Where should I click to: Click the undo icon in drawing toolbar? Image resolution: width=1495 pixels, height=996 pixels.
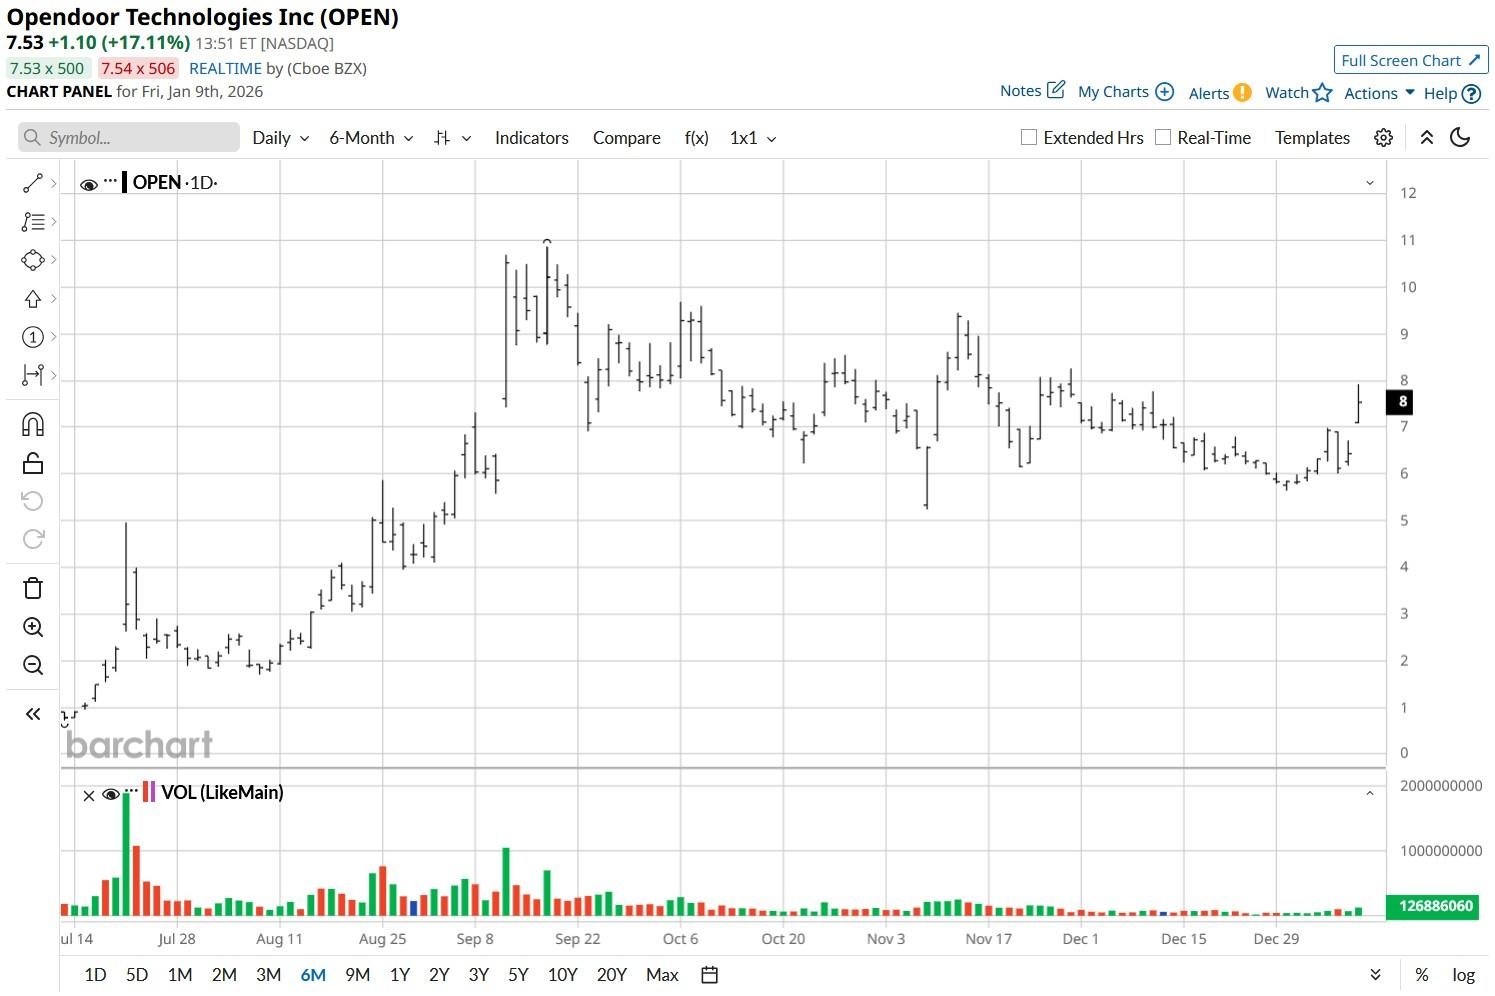tap(32, 500)
